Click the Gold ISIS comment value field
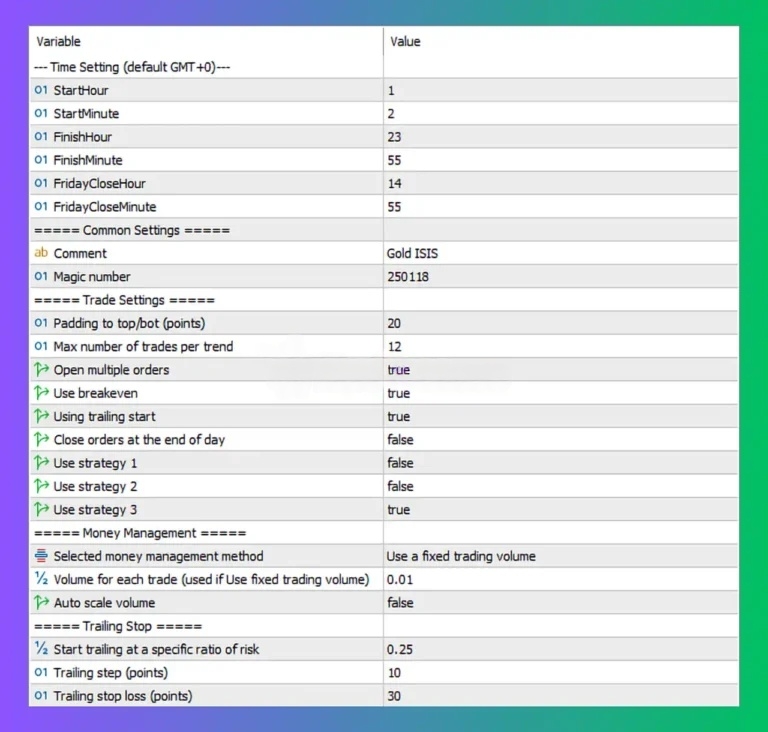This screenshot has width=768, height=732. pyautogui.click(x=412, y=253)
